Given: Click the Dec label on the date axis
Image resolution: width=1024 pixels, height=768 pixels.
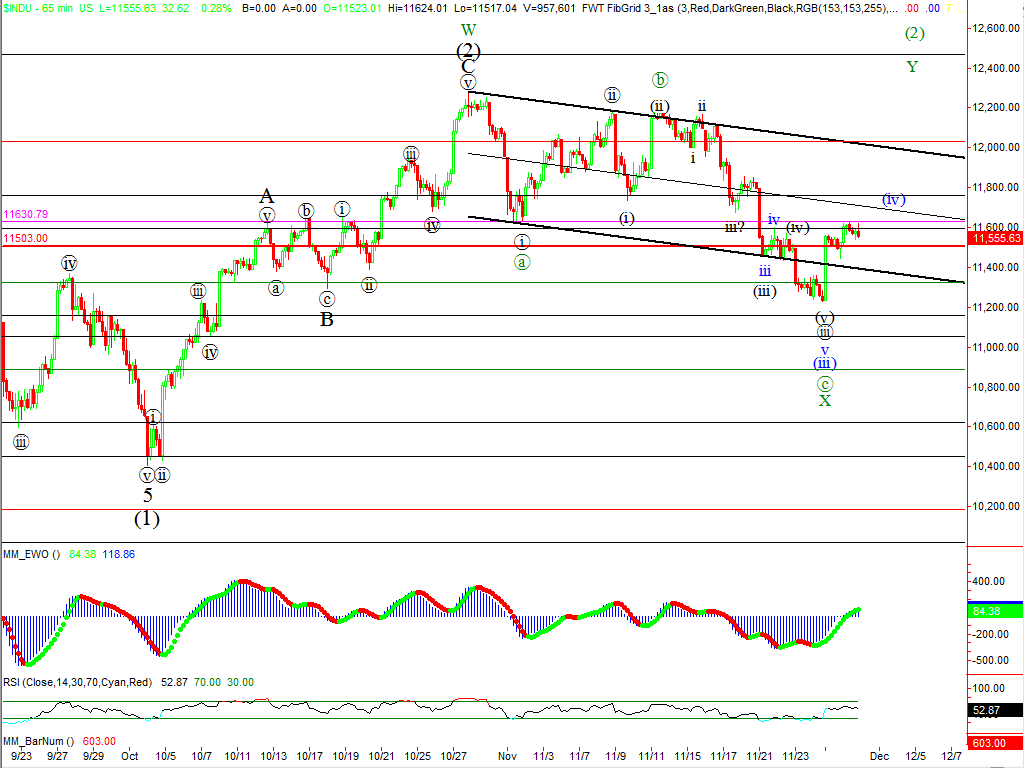Looking at the screenshot, I should coord(879,757).
